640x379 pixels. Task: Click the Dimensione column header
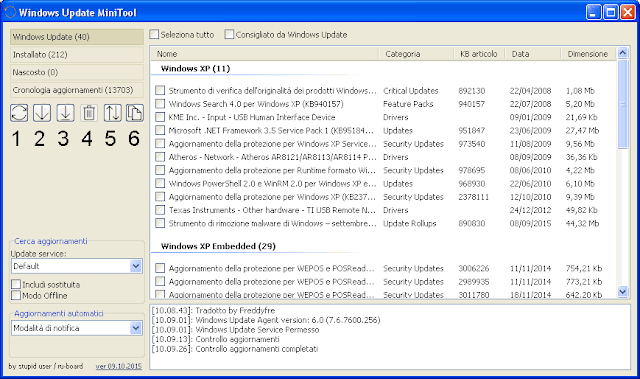[x=588, y=54]
